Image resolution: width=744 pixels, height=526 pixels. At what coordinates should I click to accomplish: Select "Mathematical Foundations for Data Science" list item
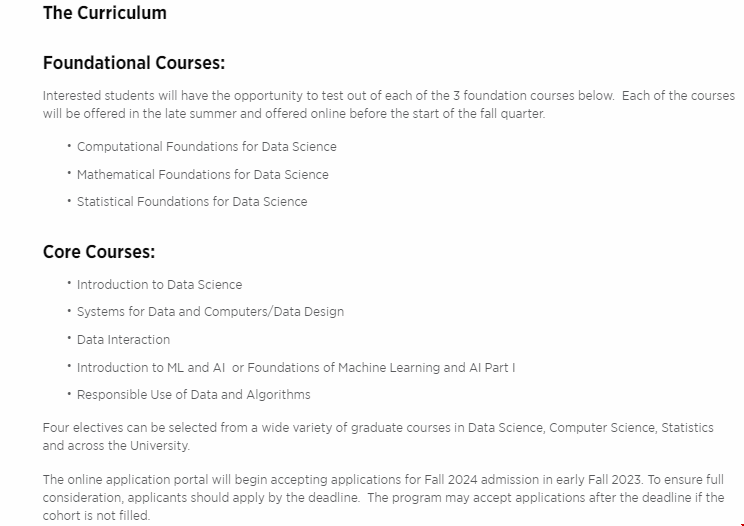[202, 174]
